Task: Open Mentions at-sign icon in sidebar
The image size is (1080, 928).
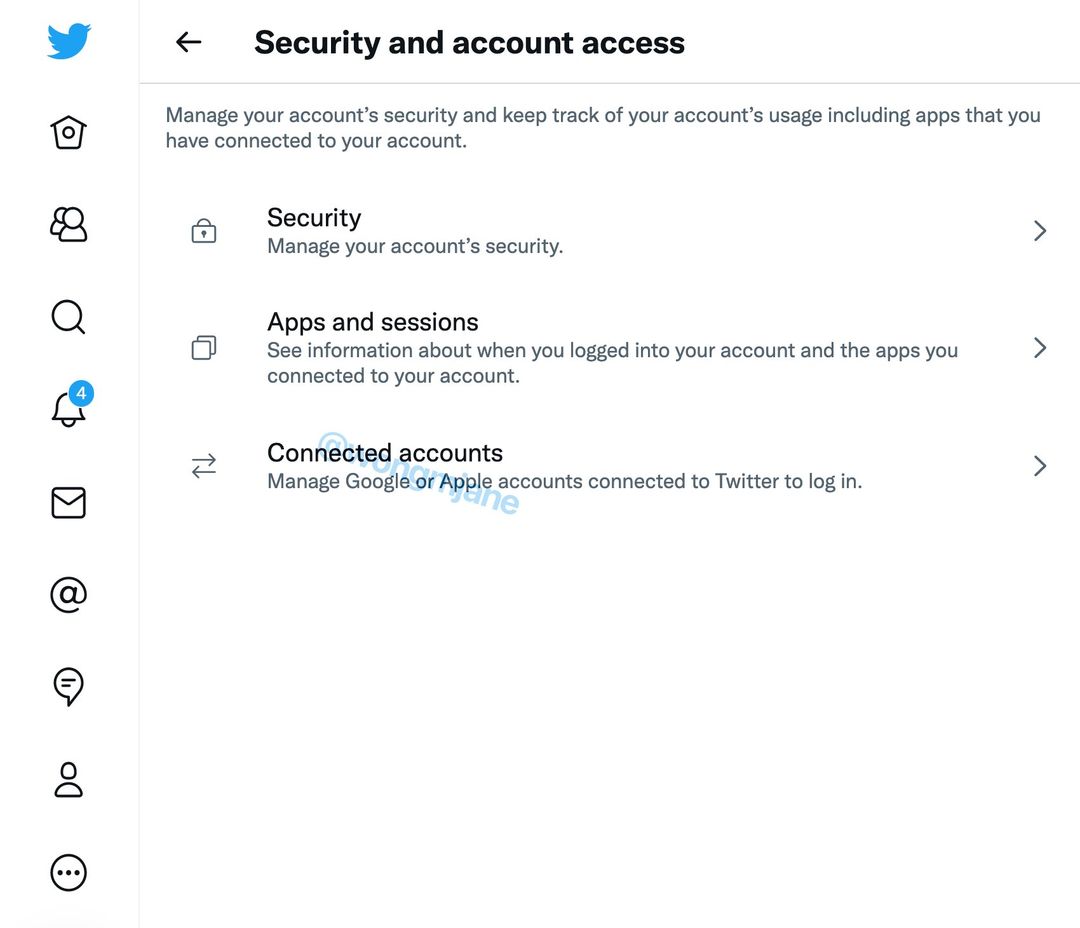Action: (x=69, y=595)
